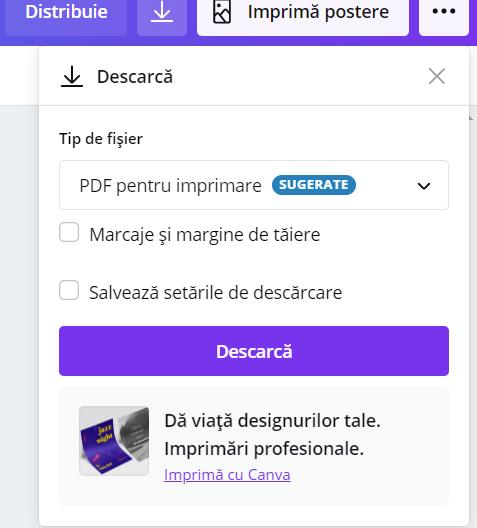Click the Descarcă panel title text

click(x=135, y=77)
